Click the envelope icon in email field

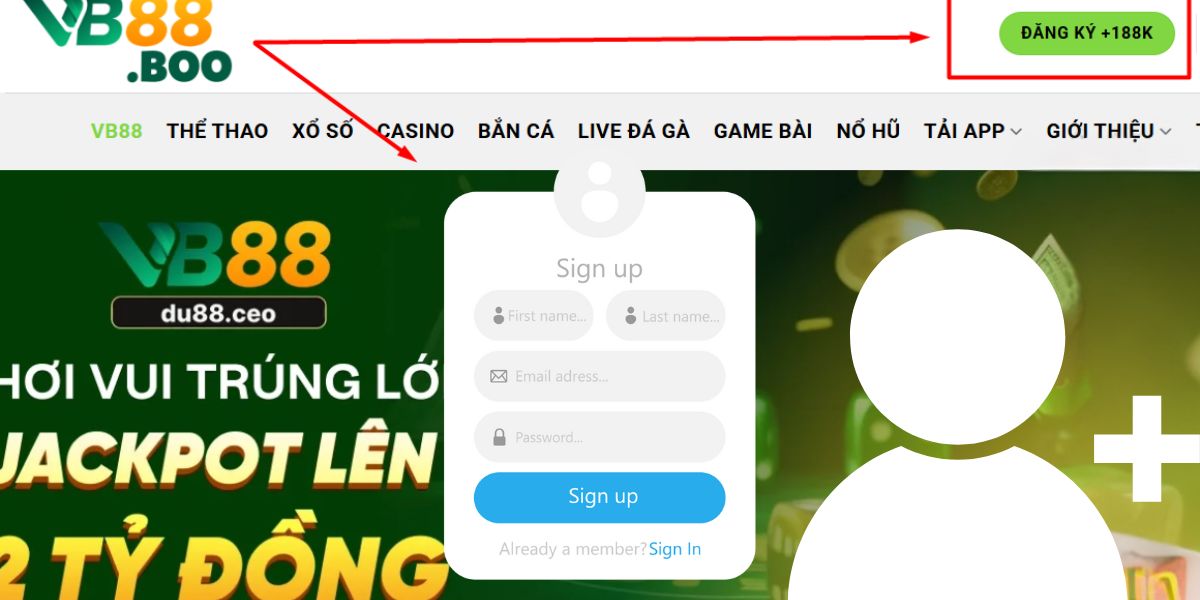click(x=498, y=376)
